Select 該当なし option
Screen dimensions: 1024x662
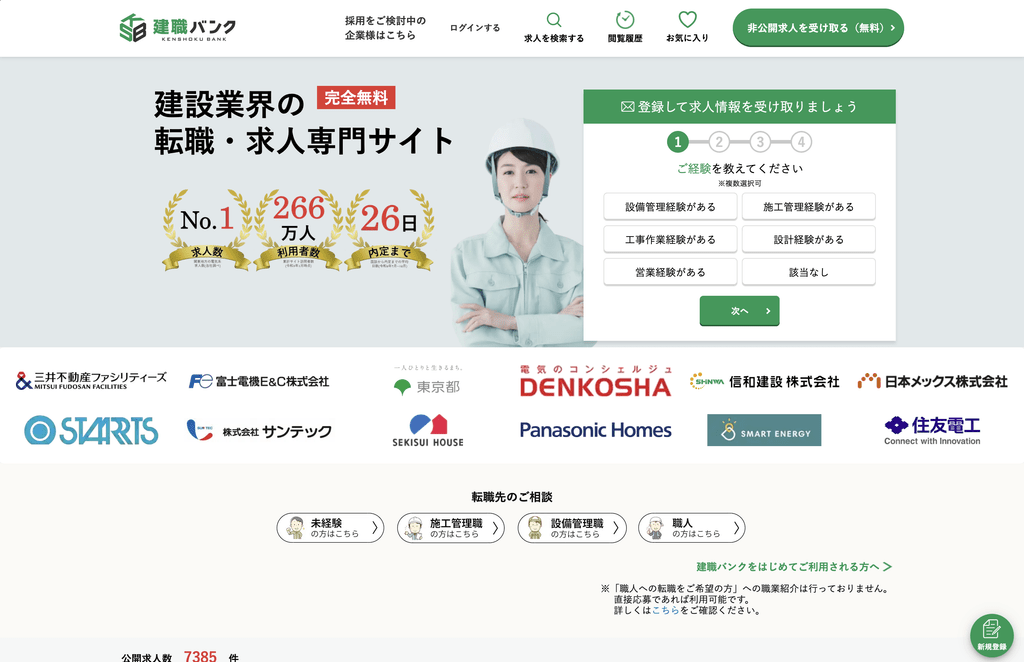[808, 272]
